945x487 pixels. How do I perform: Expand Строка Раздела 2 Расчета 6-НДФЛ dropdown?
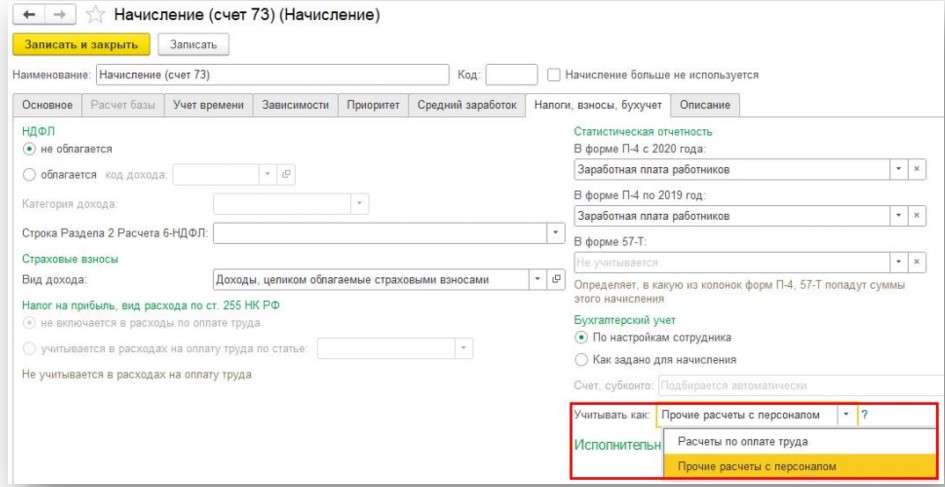[556, 233]
